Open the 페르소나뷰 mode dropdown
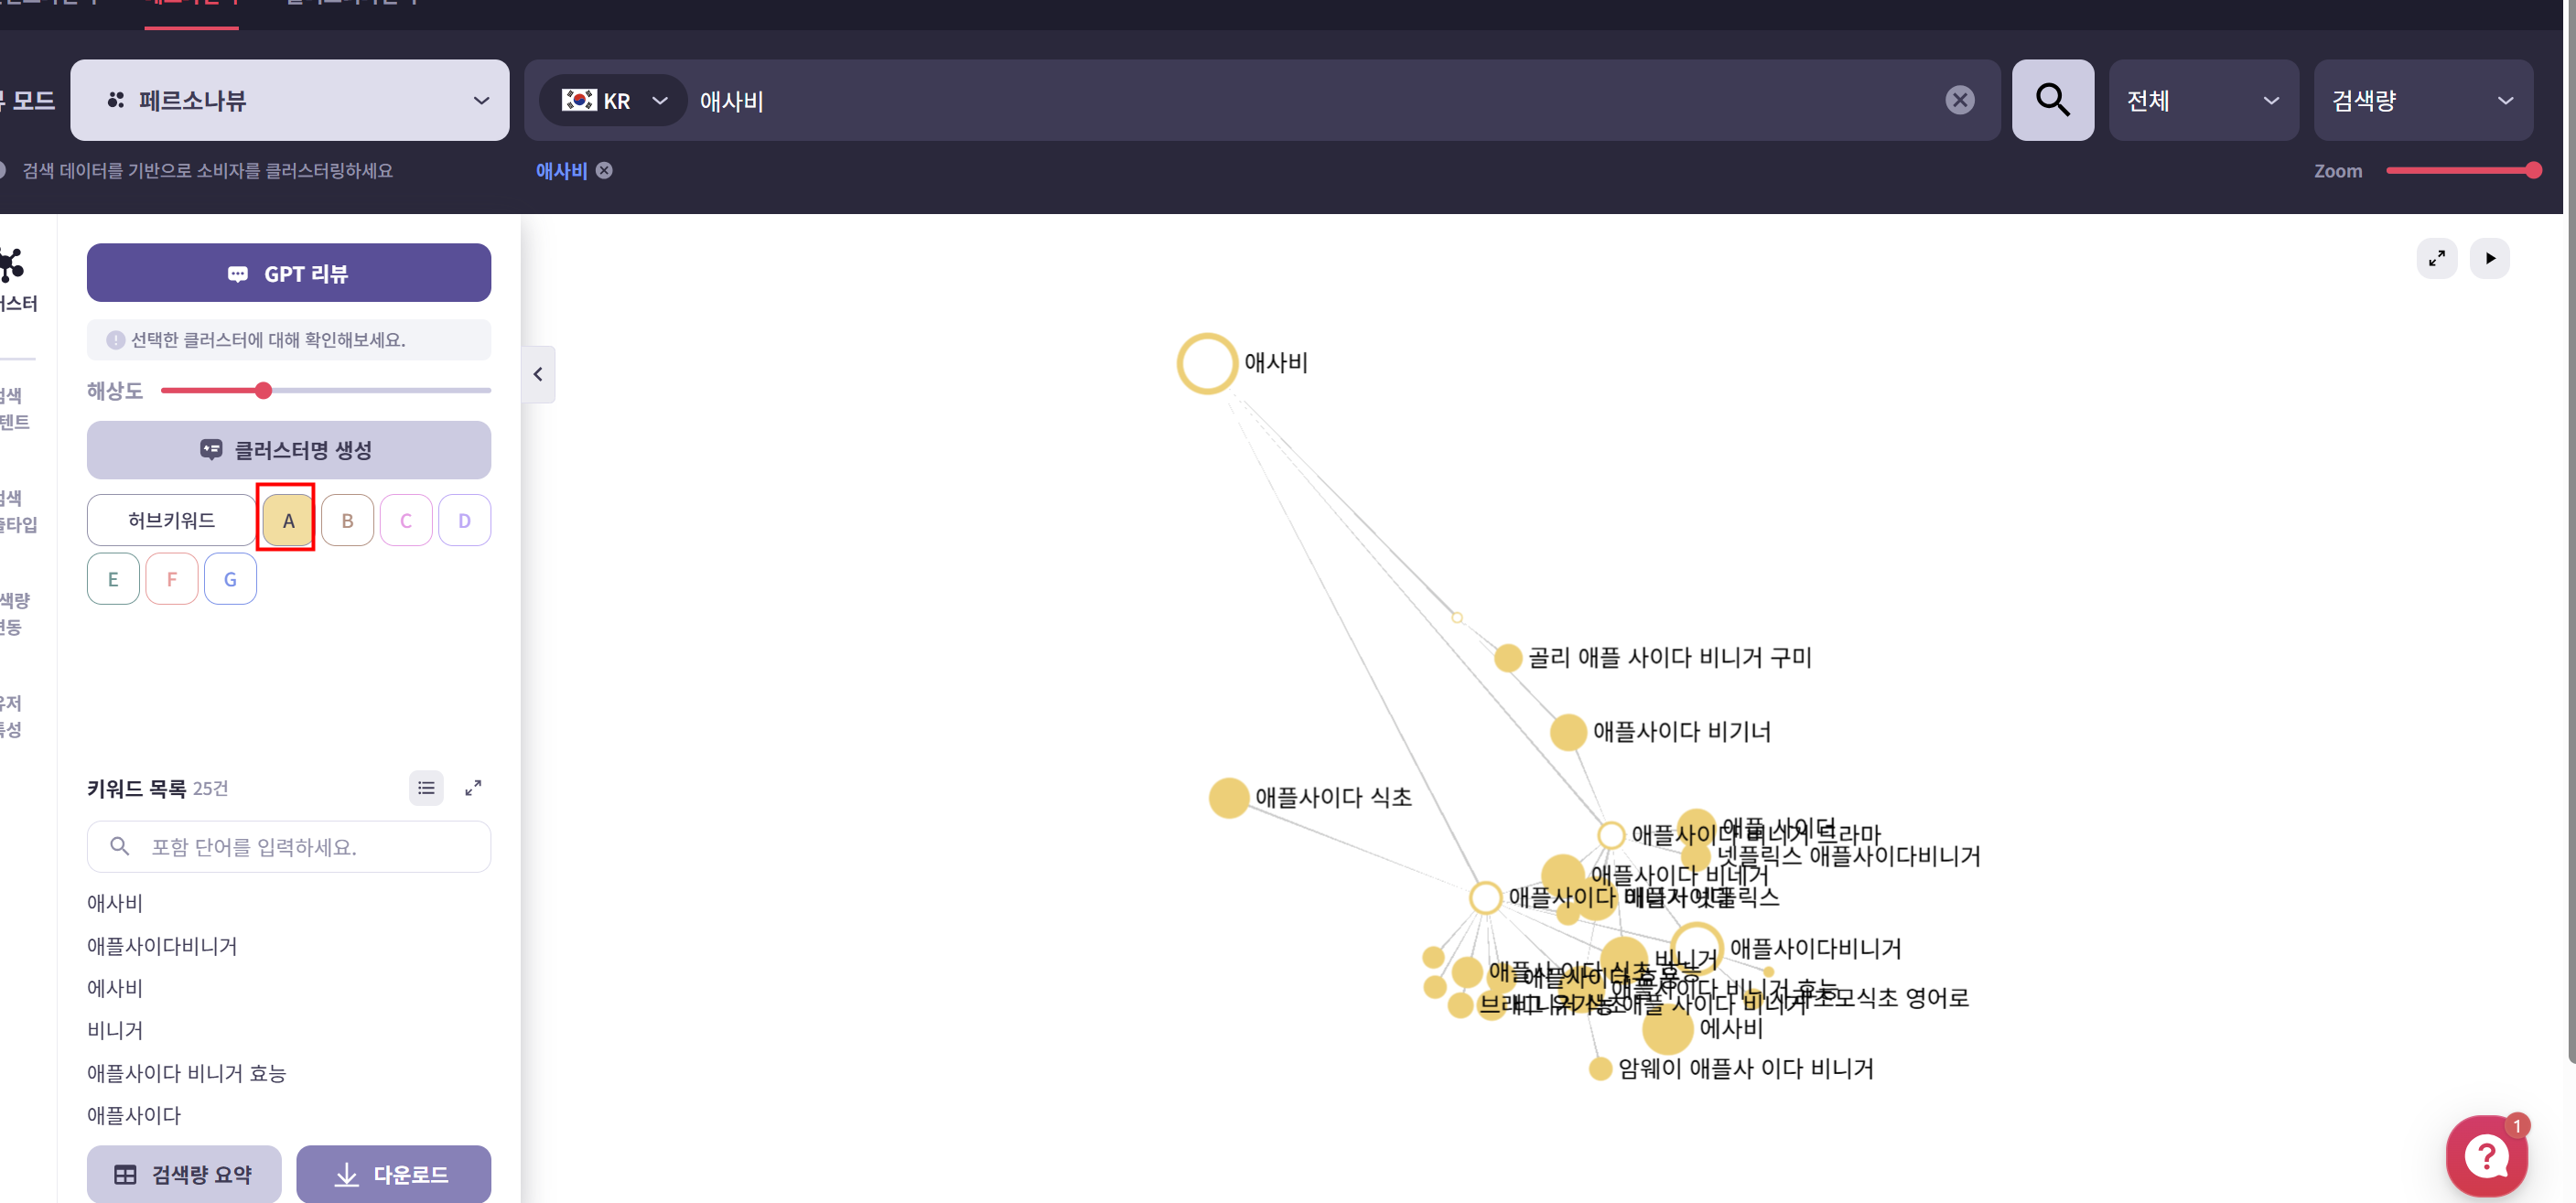The width and height of the screenshot is (2576, 1203). 289,100
